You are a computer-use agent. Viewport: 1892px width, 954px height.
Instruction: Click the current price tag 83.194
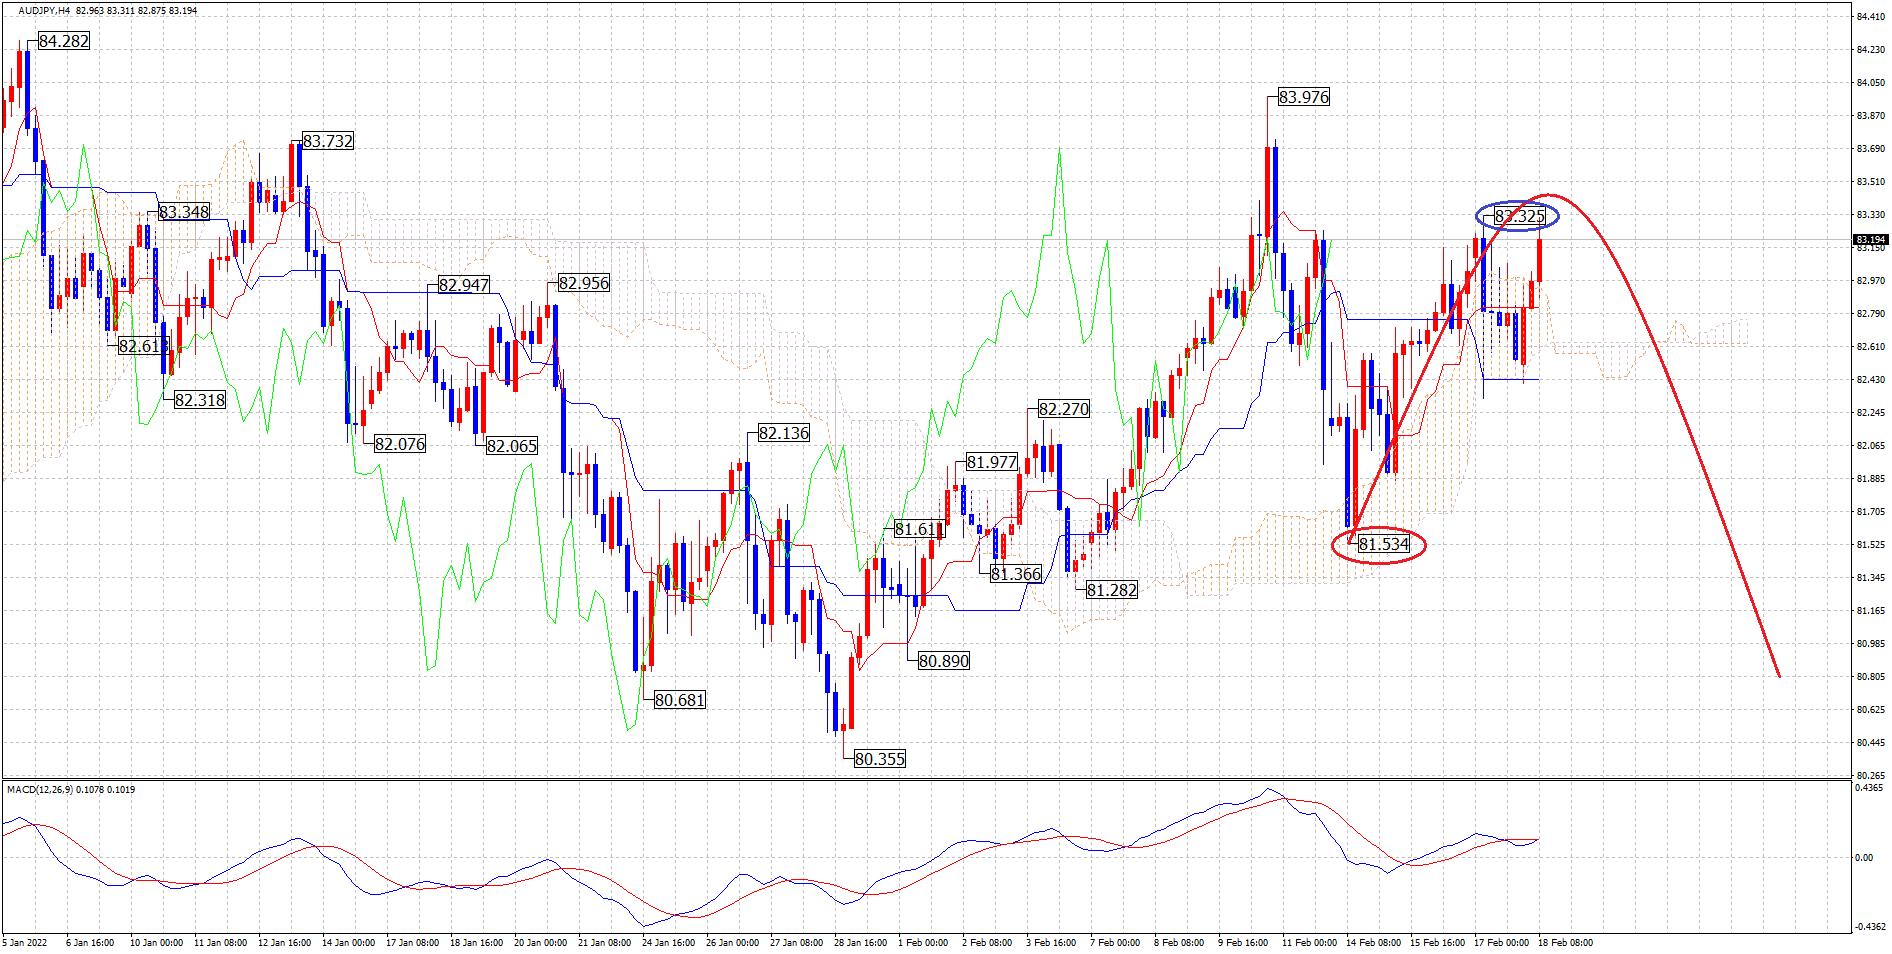click(1870, 239)
